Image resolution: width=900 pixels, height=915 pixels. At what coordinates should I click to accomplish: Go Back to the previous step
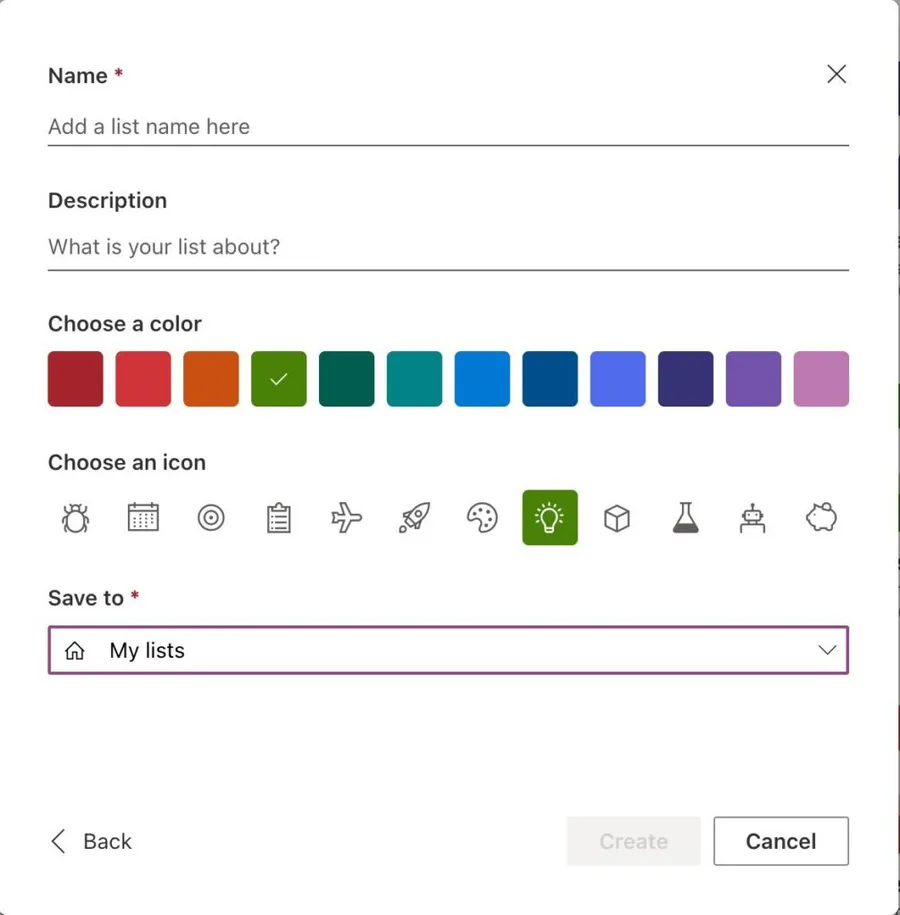click(x=92, y=842)
